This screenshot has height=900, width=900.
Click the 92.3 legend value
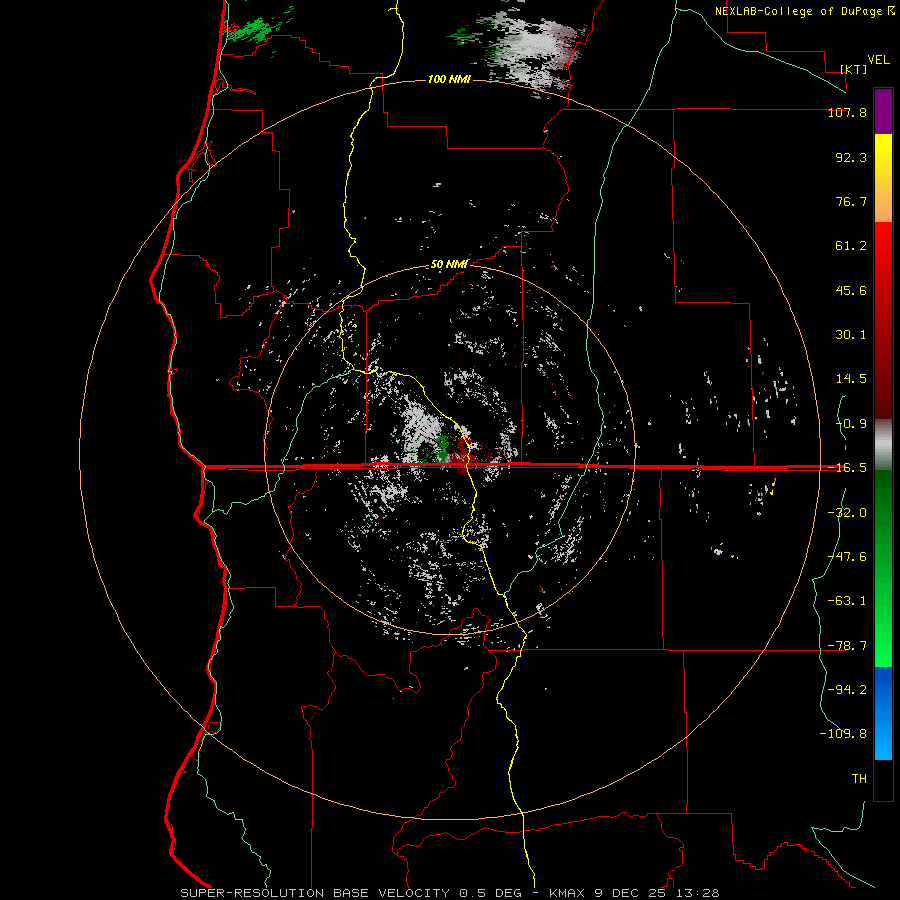(x=851, y=157)
